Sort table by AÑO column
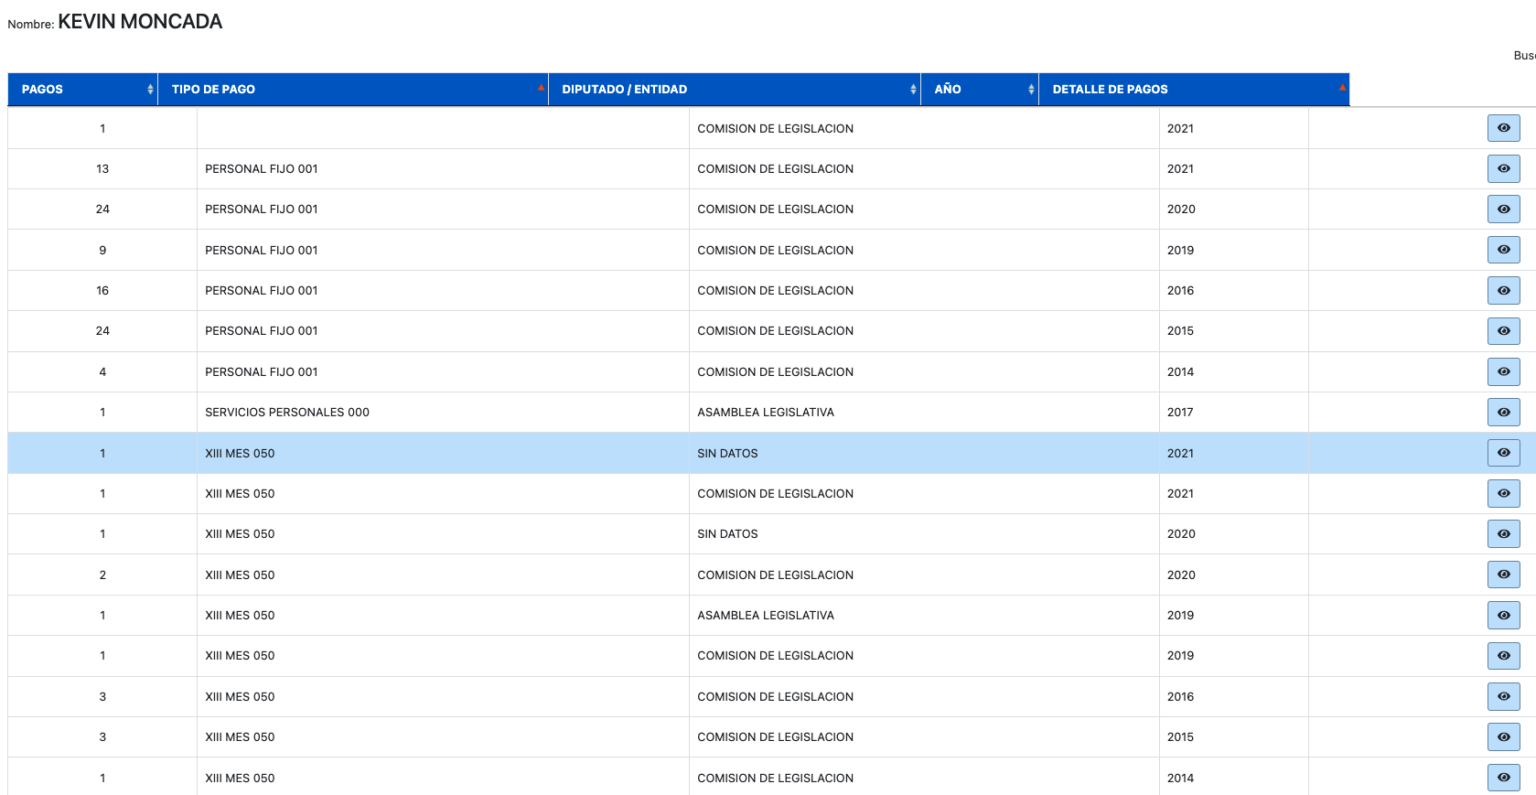 tap(979, 89)
